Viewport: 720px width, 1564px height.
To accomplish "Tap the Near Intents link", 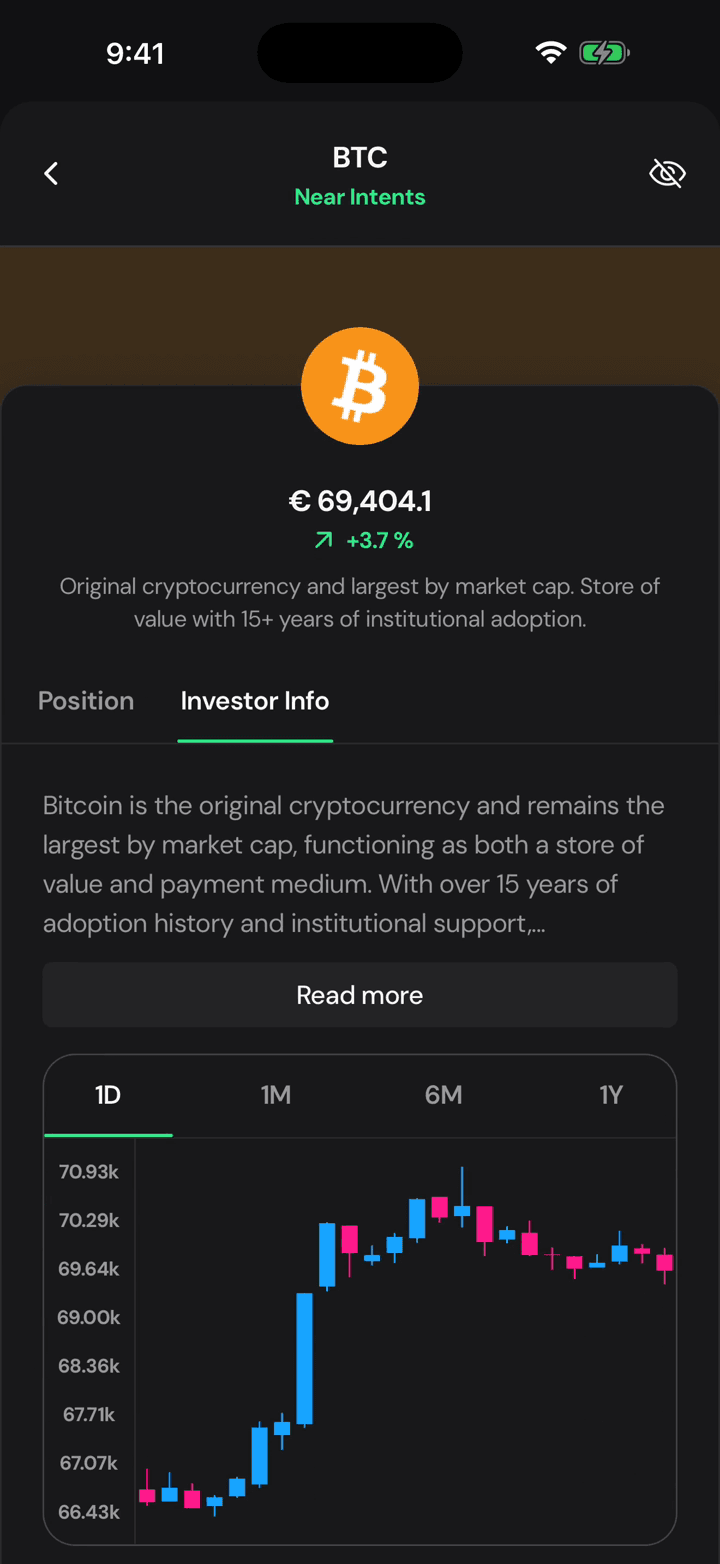I will tap(360, 197).
